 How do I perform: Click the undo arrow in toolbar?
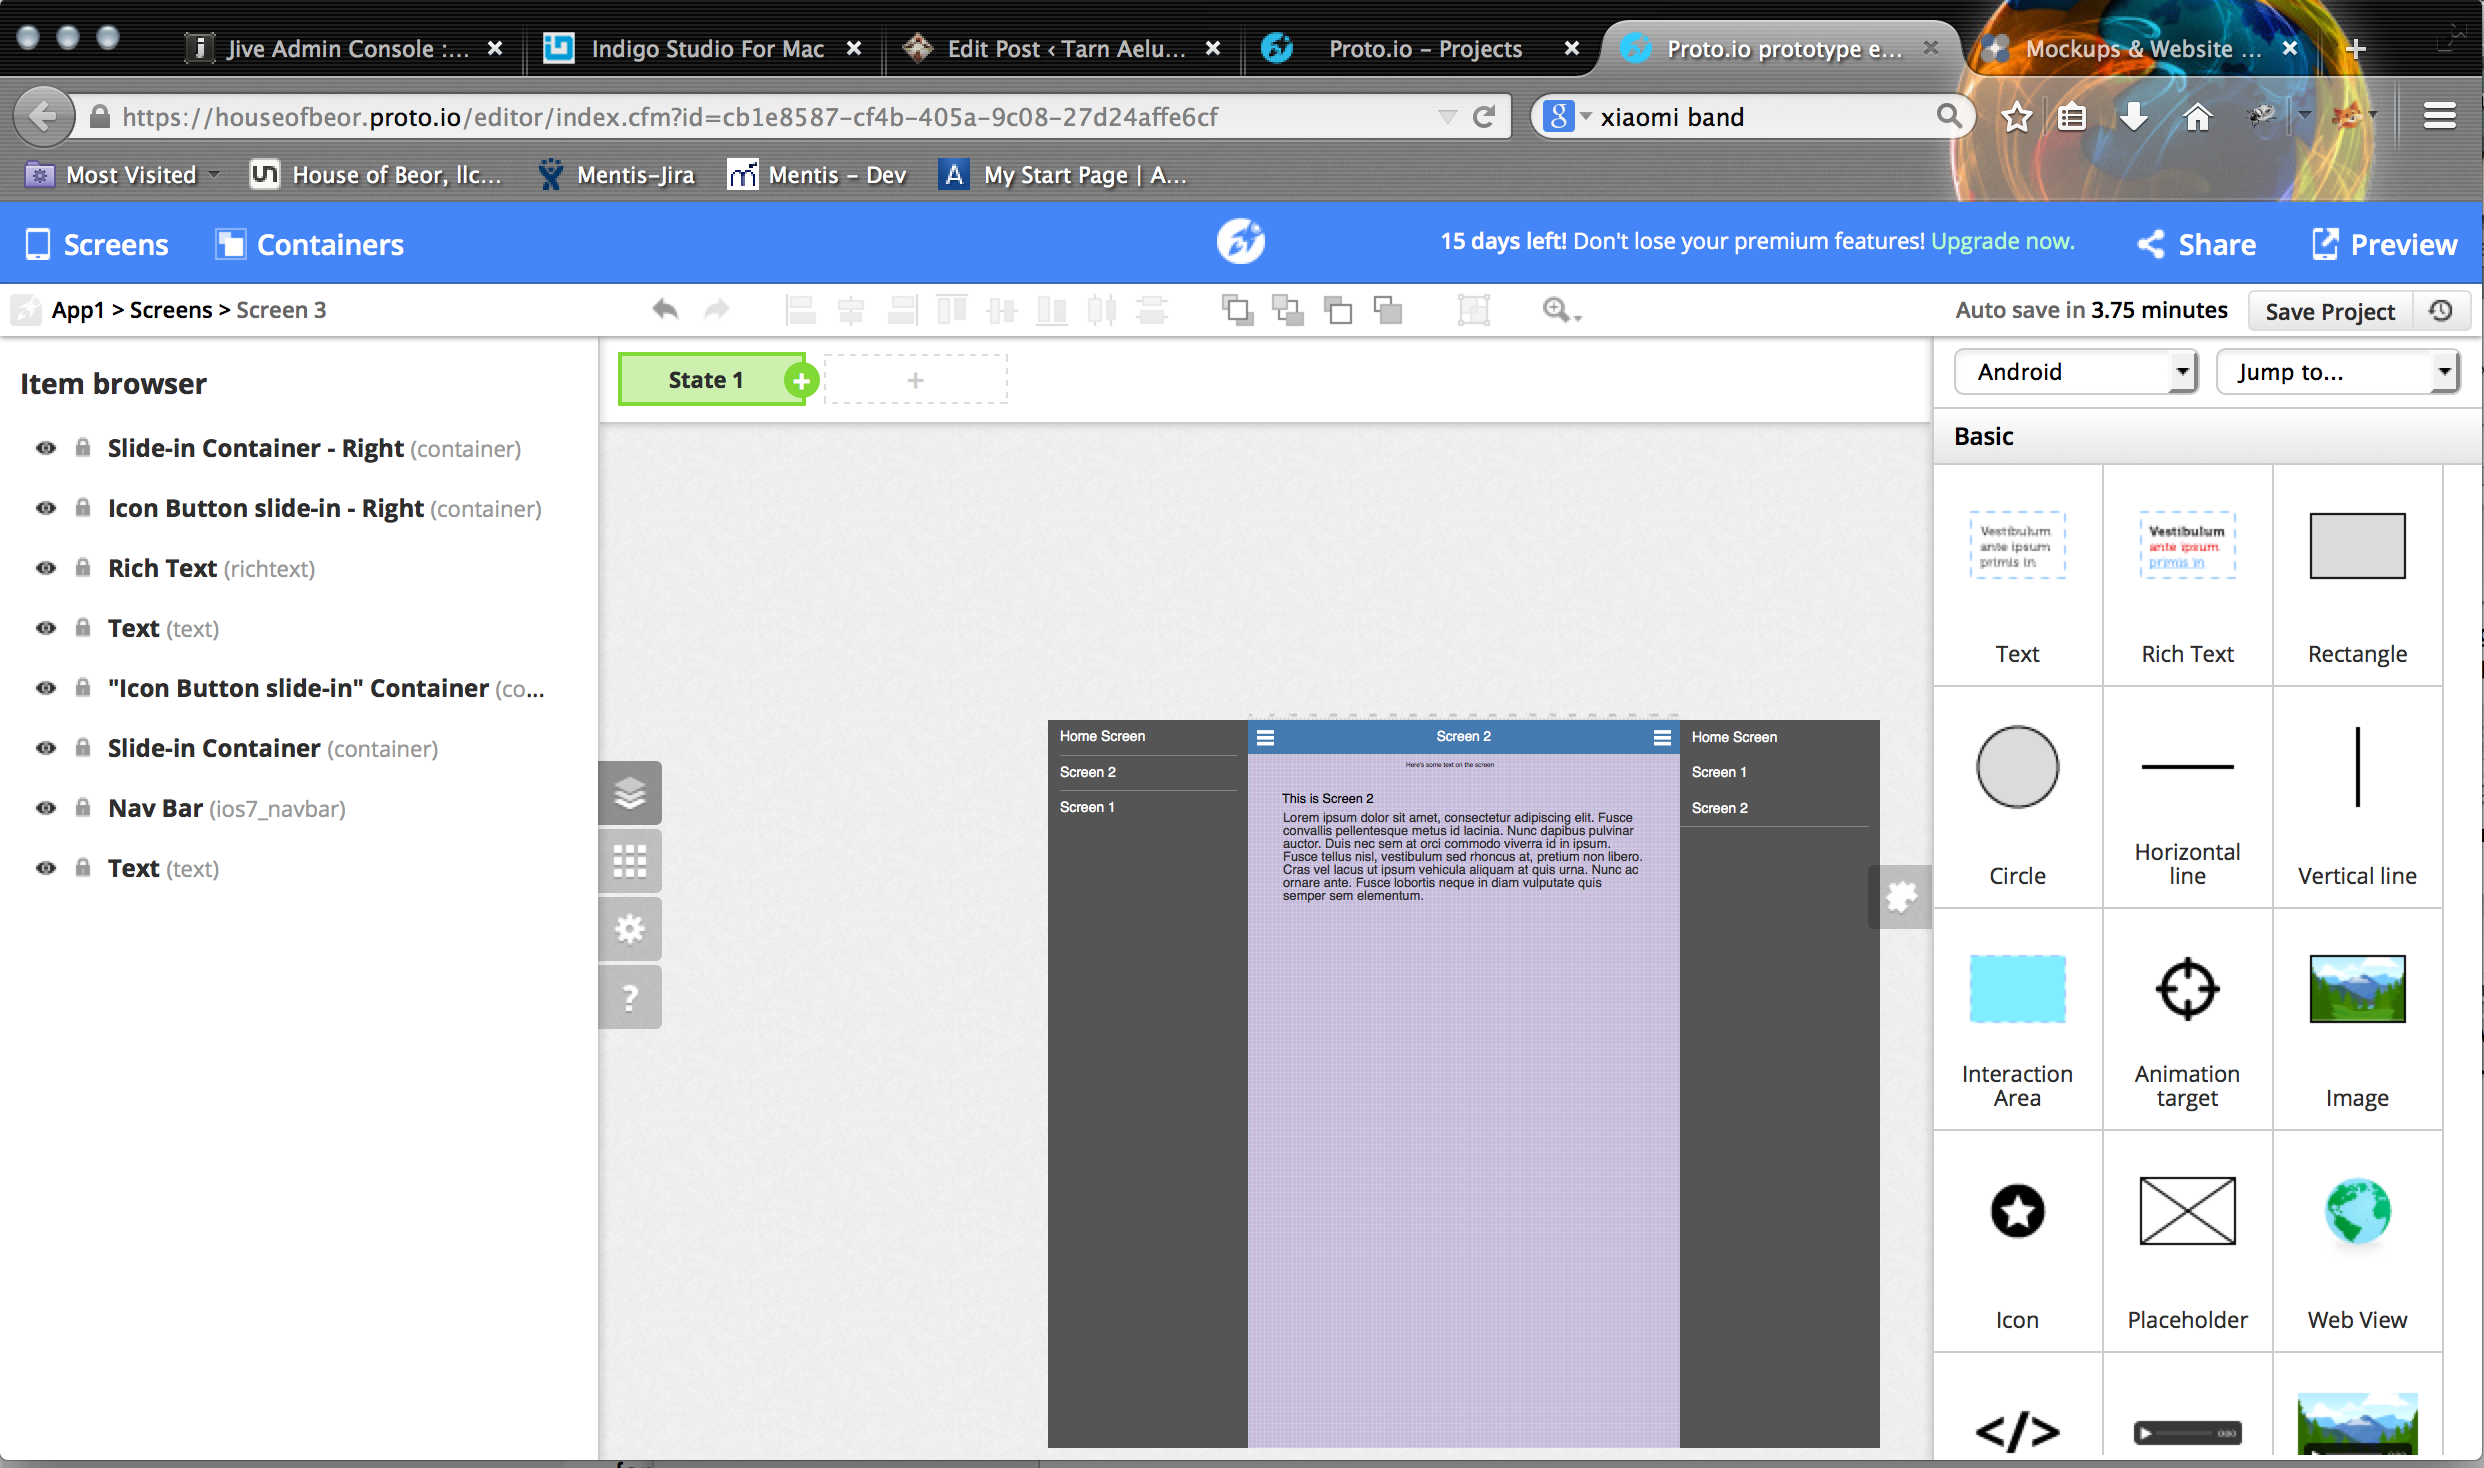[x=665, y=310]
